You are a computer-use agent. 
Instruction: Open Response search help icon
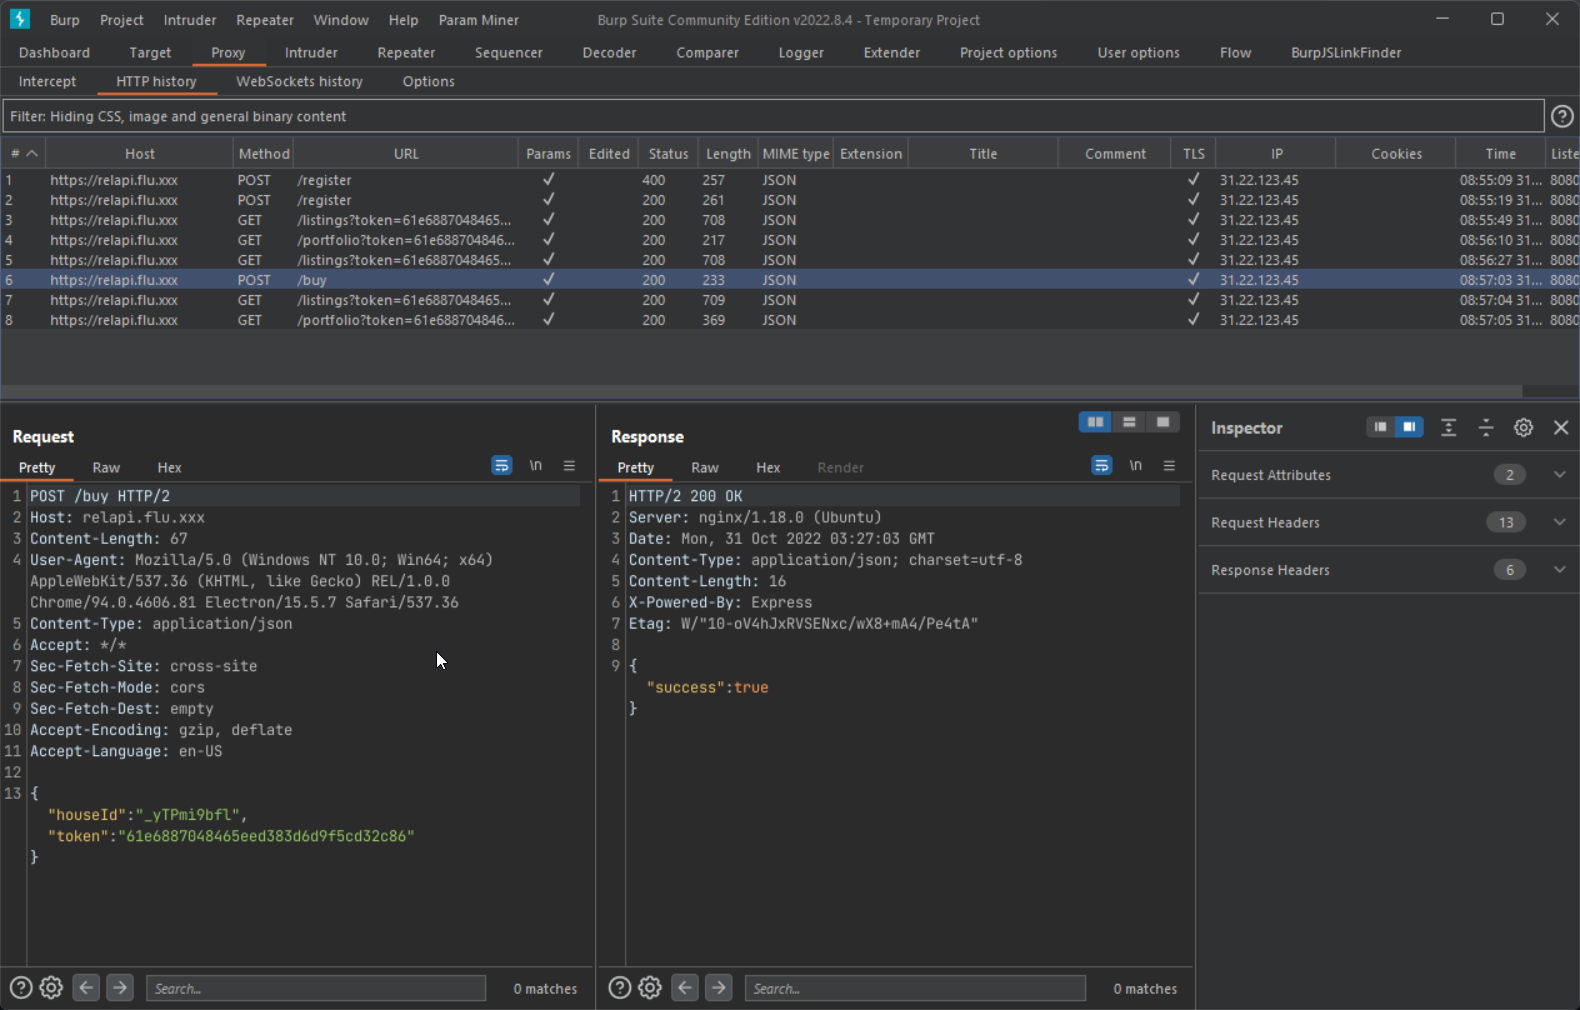tap(620, 988)
